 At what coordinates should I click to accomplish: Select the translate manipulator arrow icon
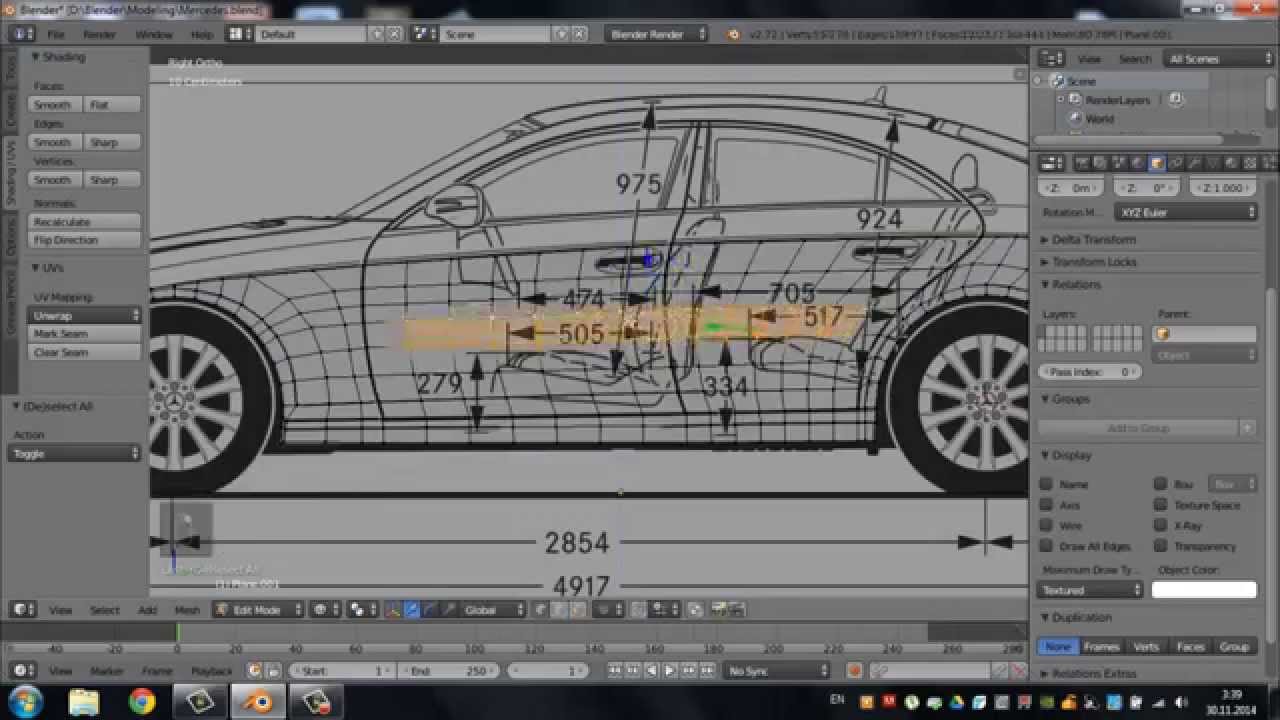coord(412,609)
